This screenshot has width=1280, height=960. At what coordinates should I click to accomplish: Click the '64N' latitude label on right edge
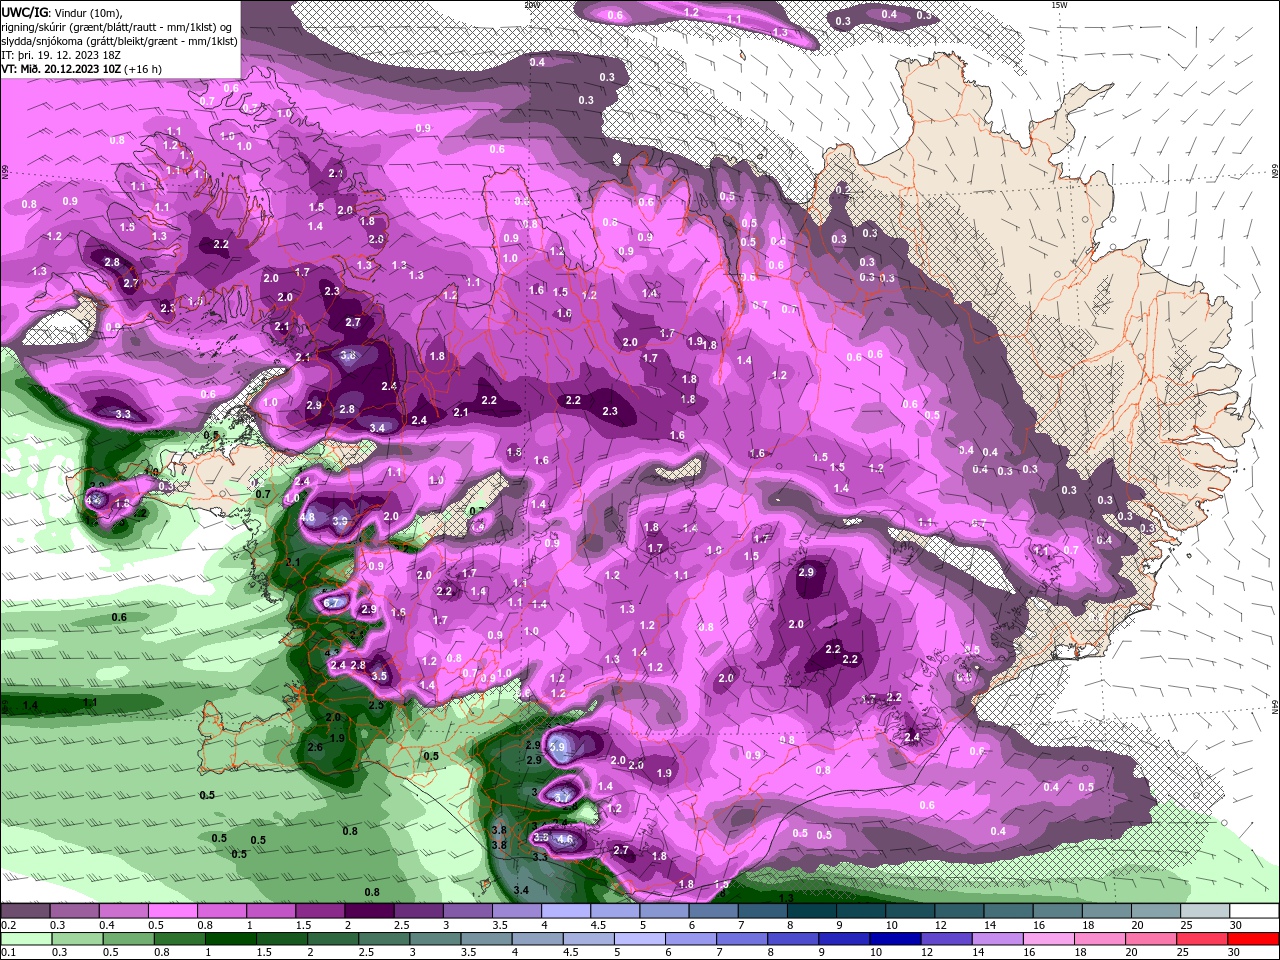(x=1275, y=706)
